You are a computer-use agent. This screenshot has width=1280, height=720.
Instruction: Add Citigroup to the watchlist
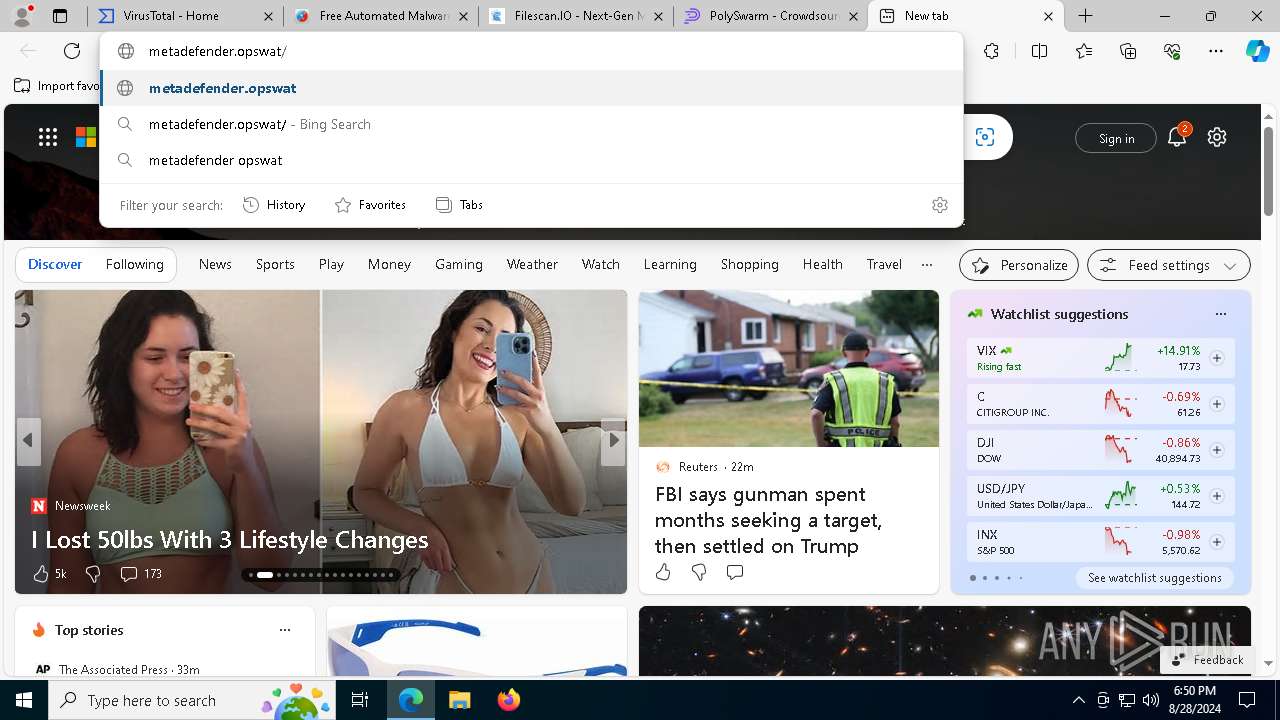point(1217,404)
